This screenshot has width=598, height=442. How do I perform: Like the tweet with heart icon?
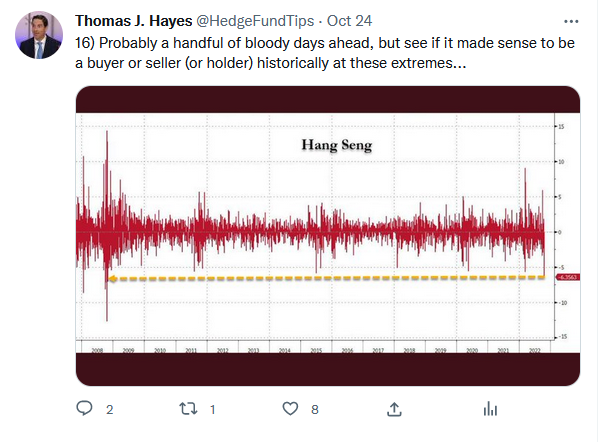point(290,408)
